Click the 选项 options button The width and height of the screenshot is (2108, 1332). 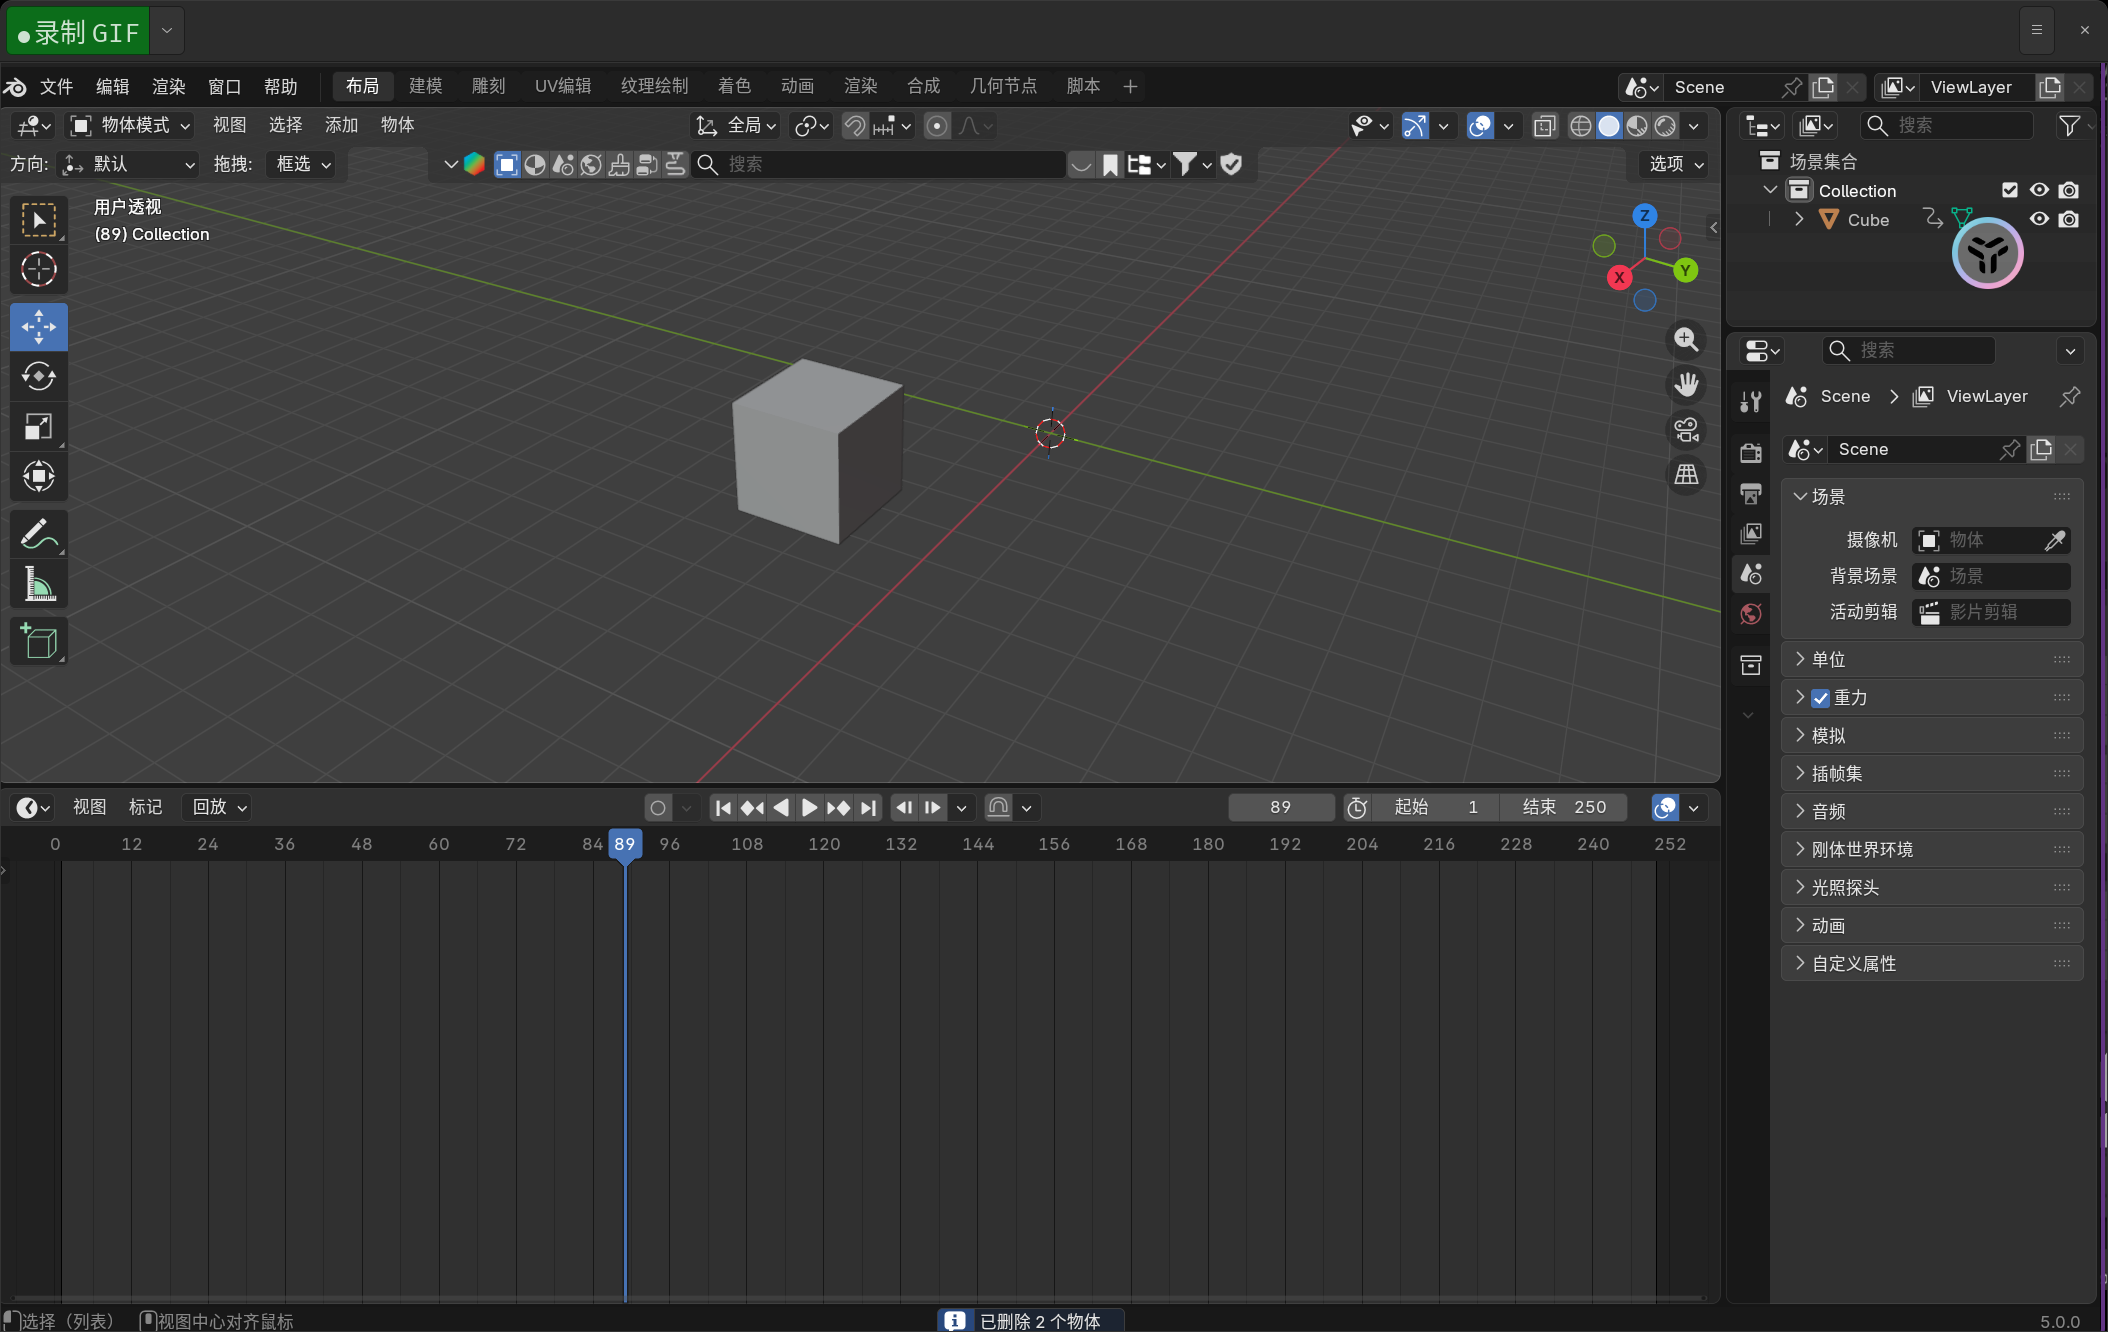pyautogui.click(x=1675, y=164)
